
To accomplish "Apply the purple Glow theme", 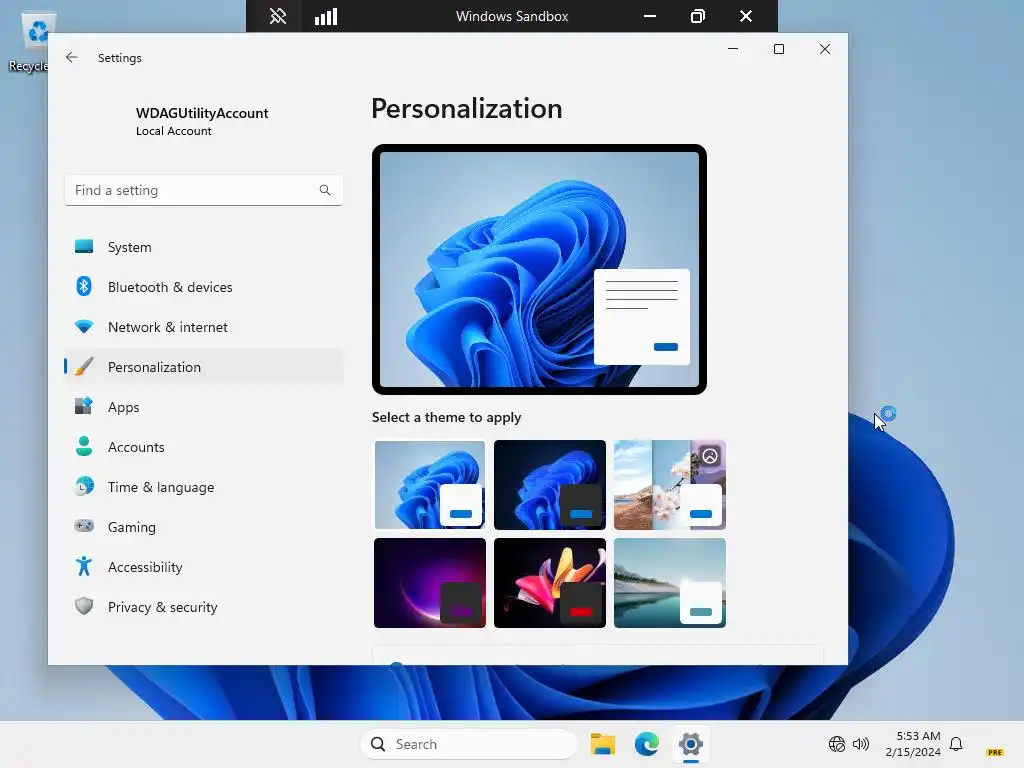I will [x=430, y=583].
